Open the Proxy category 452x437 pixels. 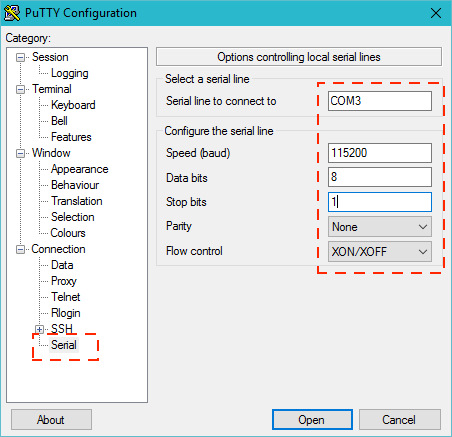[64, 281]
